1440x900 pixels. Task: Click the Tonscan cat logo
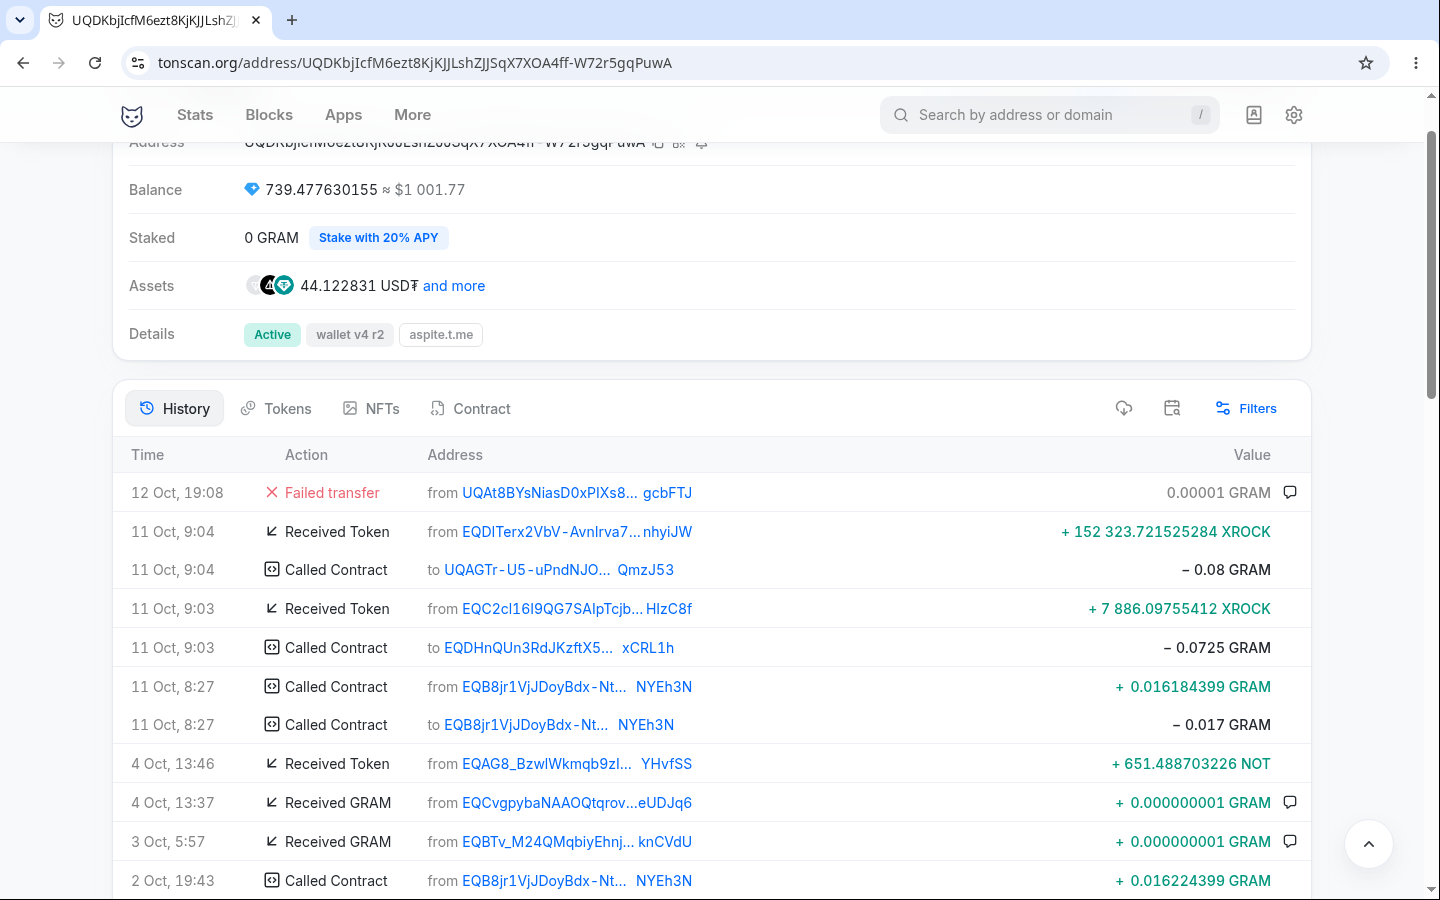132,115
